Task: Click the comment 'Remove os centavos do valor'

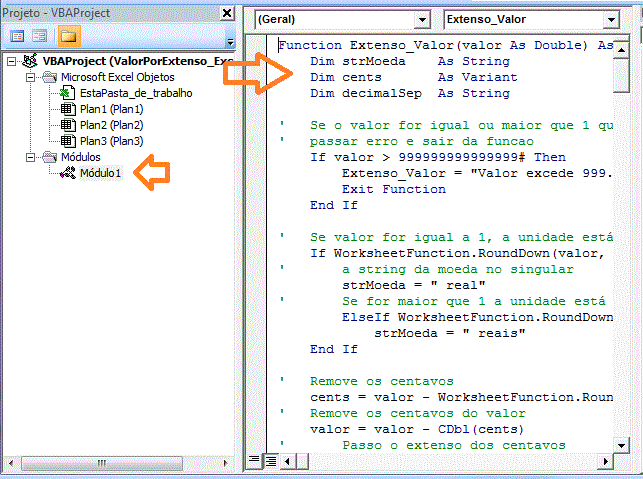Action: click(x=417, y=413)
